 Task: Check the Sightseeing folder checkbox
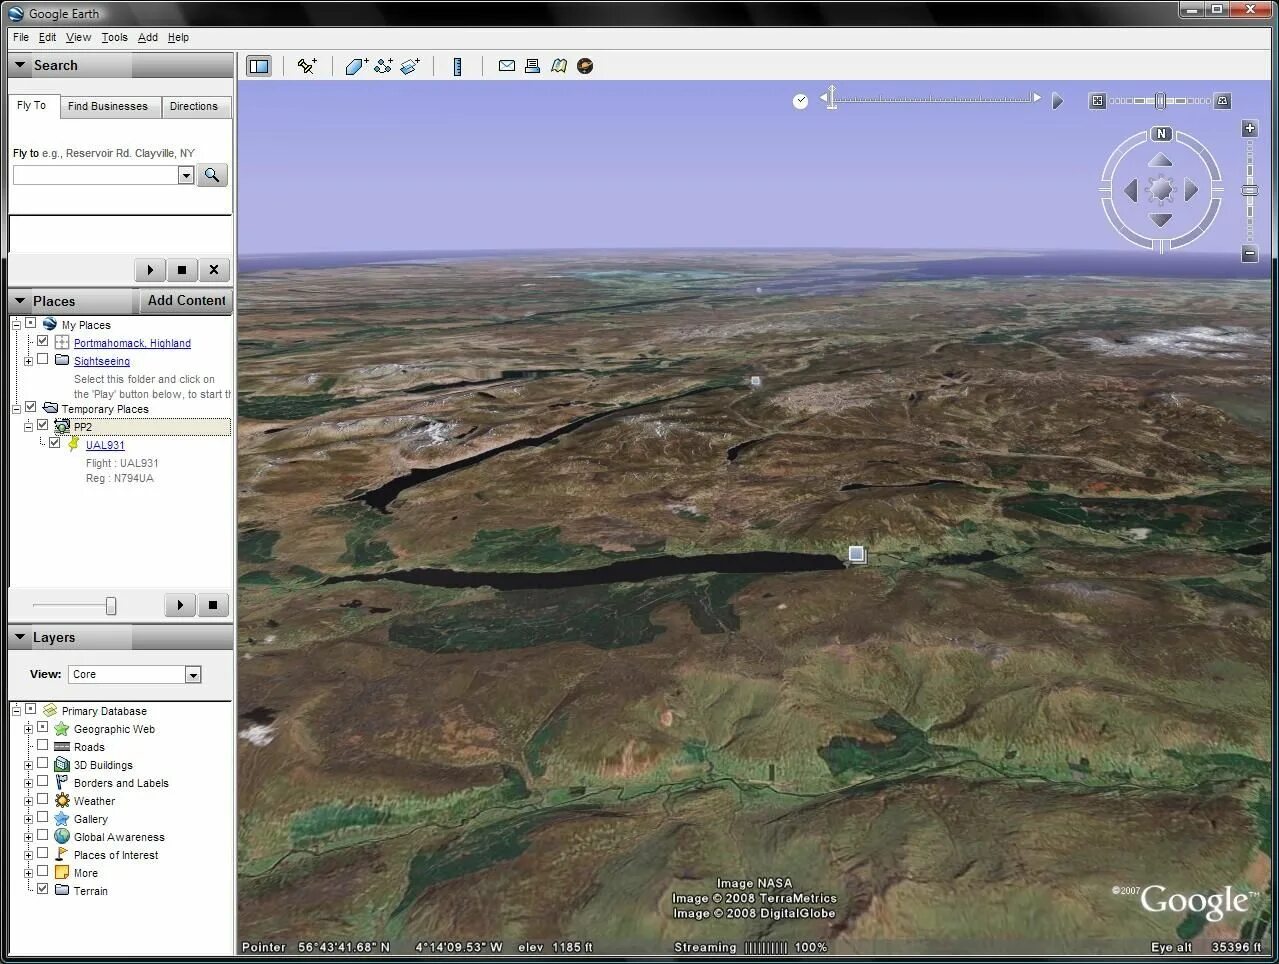click(43, 359)
